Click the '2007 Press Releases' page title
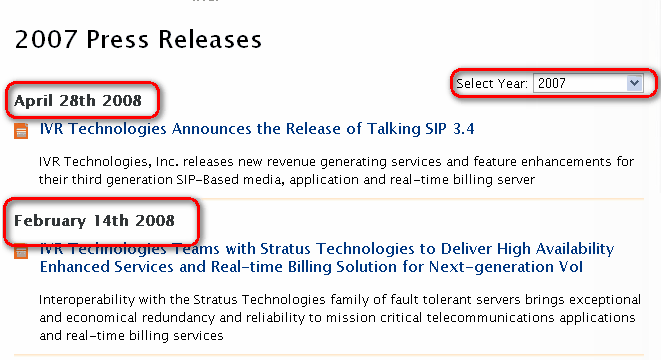The height and width of the screenshot is (360, 661). (138, 40)
